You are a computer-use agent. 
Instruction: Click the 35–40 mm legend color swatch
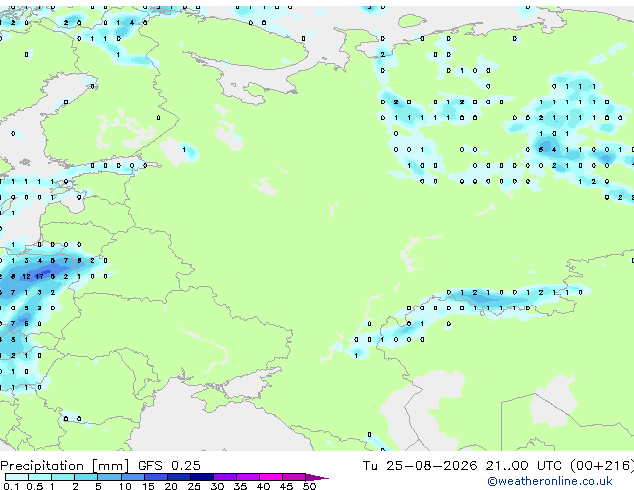point(247,477)
